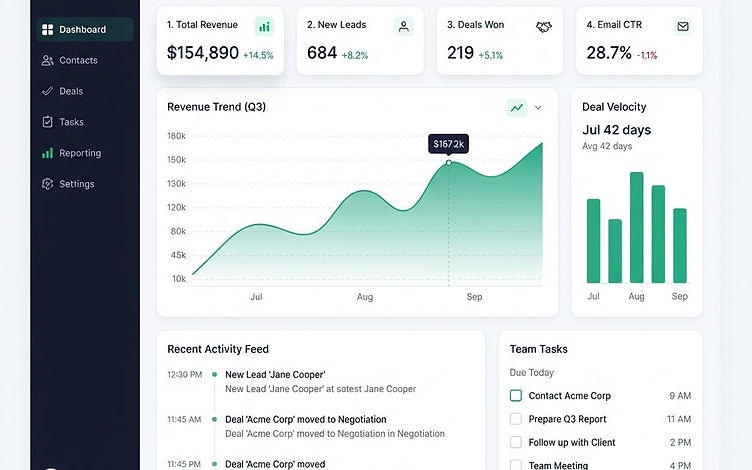
Task: Click the 'Avg 42 days' label
Action: tap(607, 146)
